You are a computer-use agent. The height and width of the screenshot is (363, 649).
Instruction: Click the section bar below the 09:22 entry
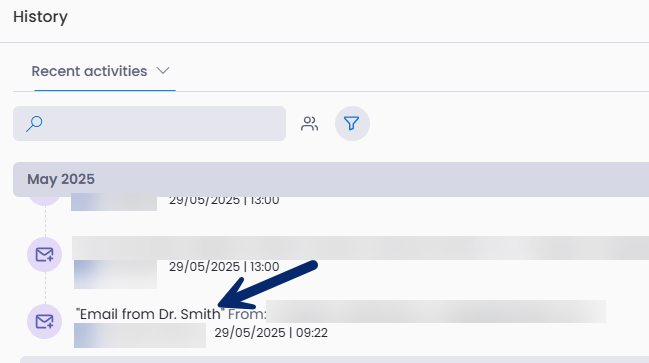[334, 360]
